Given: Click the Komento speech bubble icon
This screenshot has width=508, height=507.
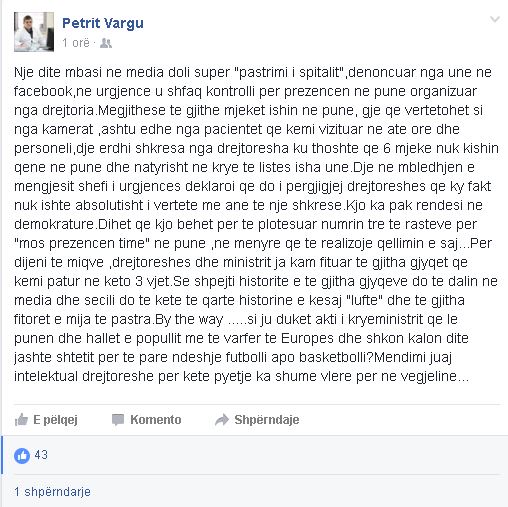Looking at the screenshot, I should click(x=118, y=420).
